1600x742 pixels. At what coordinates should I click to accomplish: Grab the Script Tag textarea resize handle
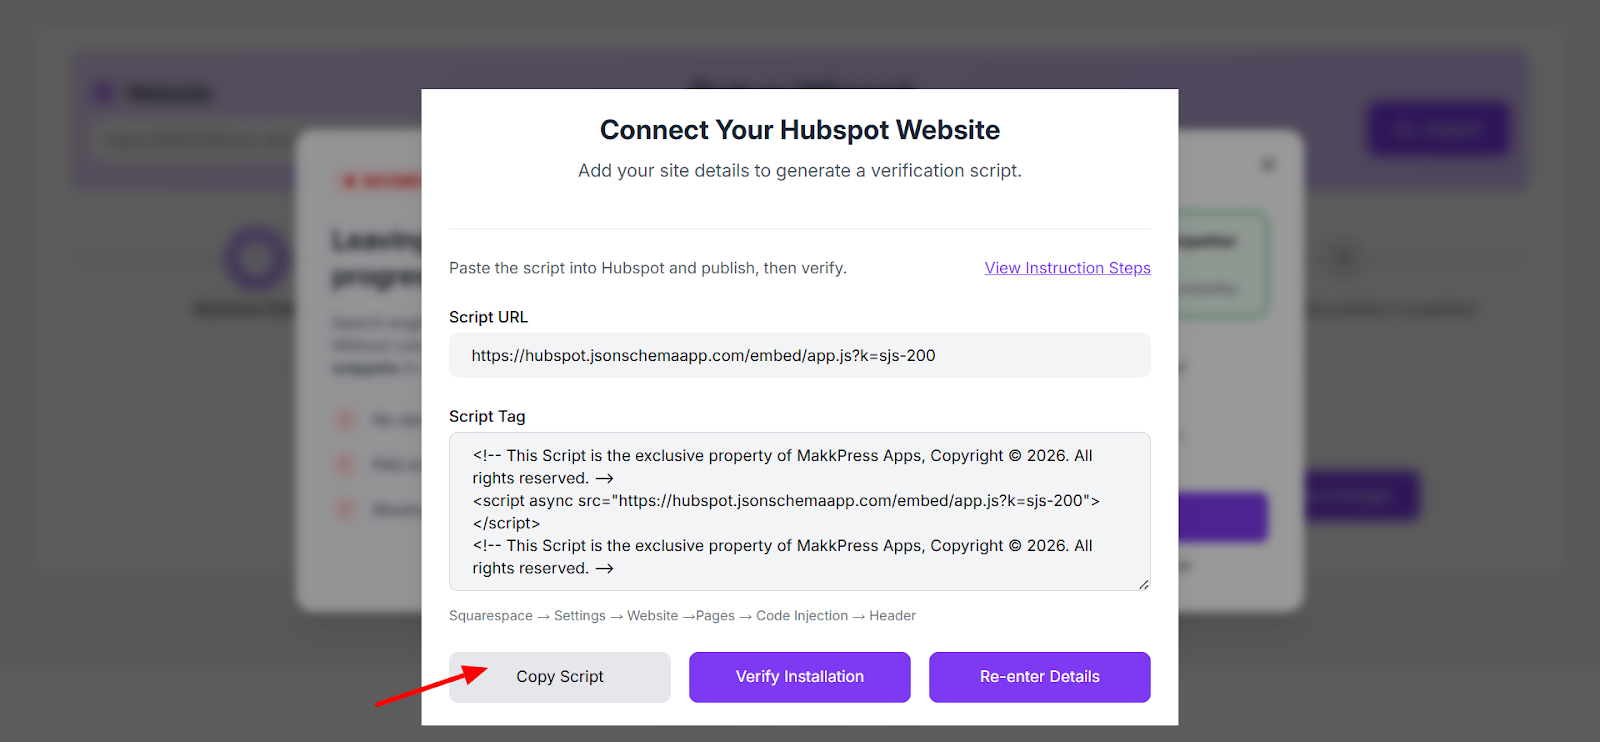coord(1143,584)
